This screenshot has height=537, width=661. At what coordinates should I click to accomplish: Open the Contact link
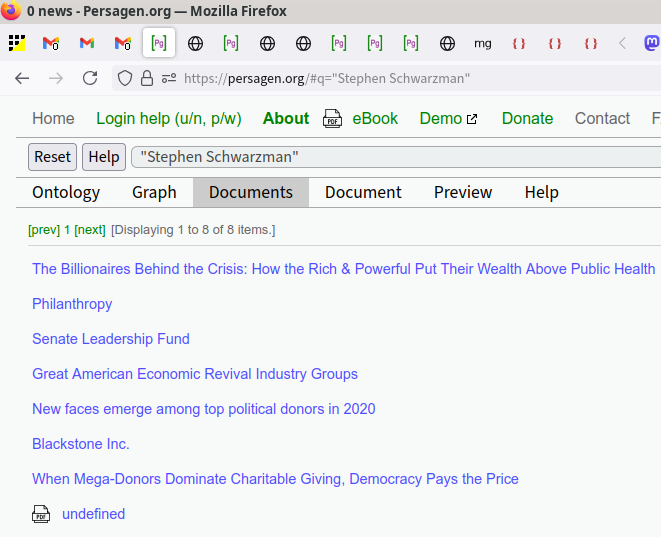pyautogui.click(x=602, y=118)
